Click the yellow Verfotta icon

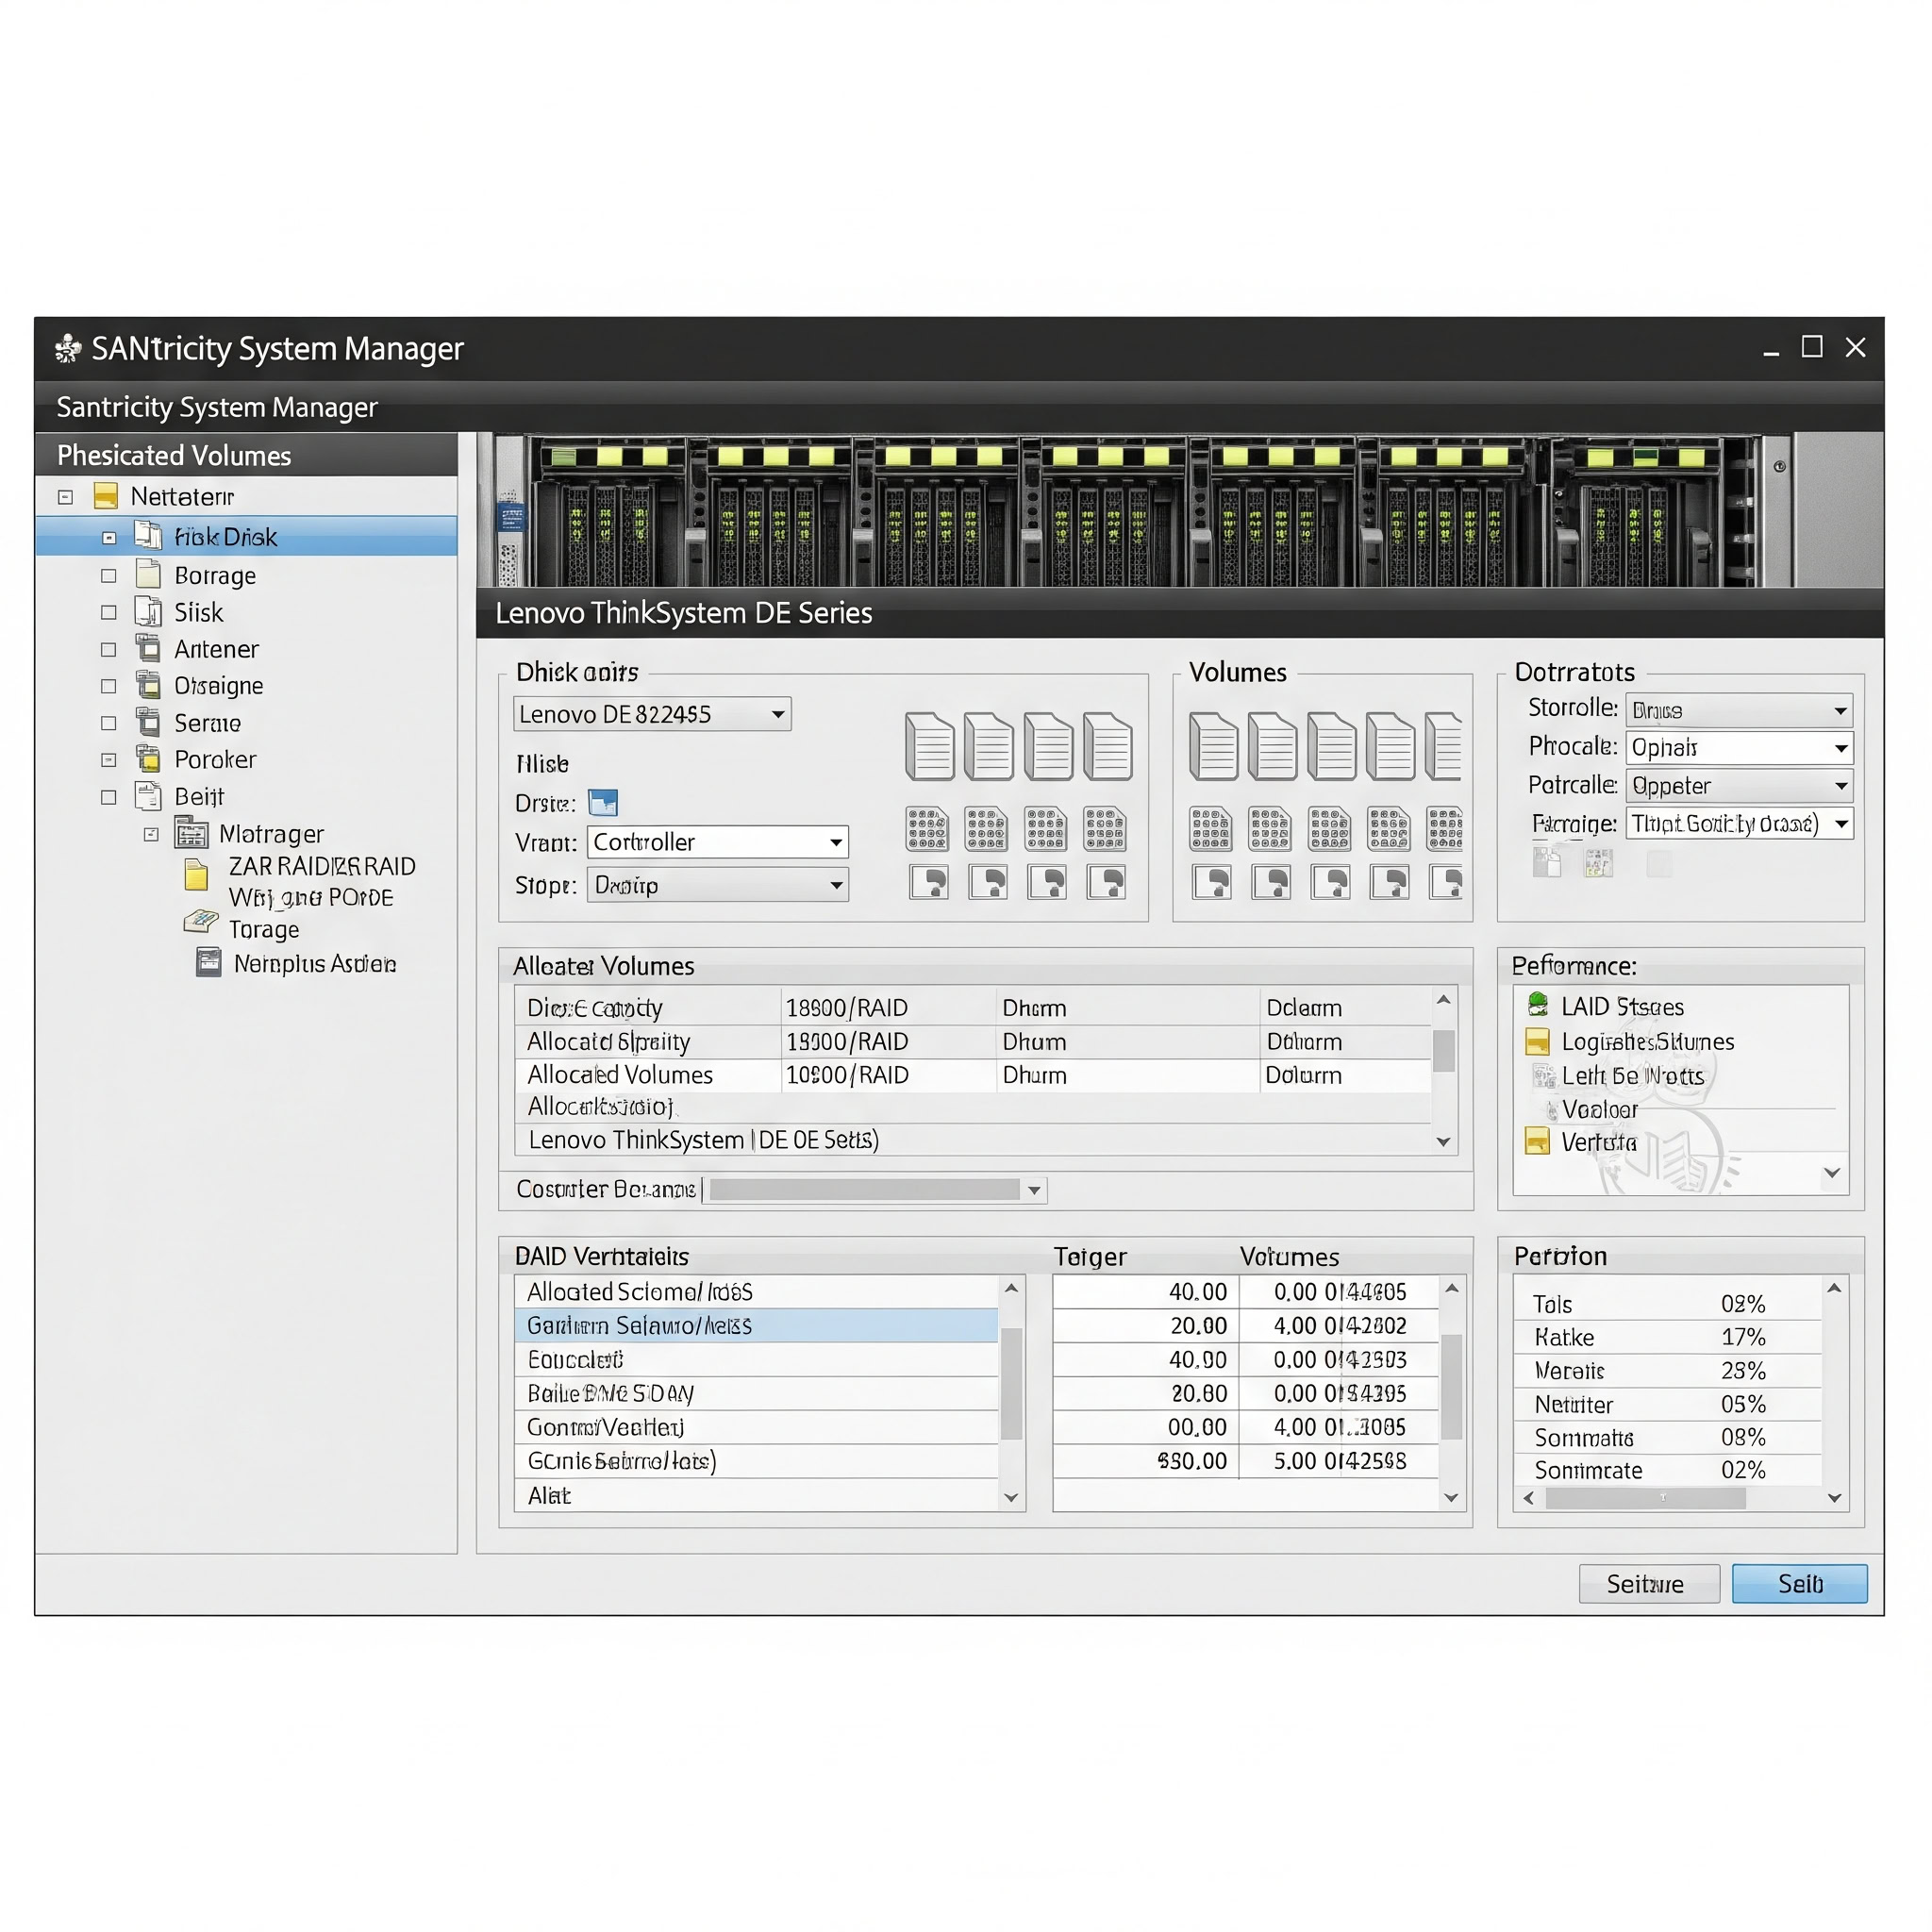1538,1141
